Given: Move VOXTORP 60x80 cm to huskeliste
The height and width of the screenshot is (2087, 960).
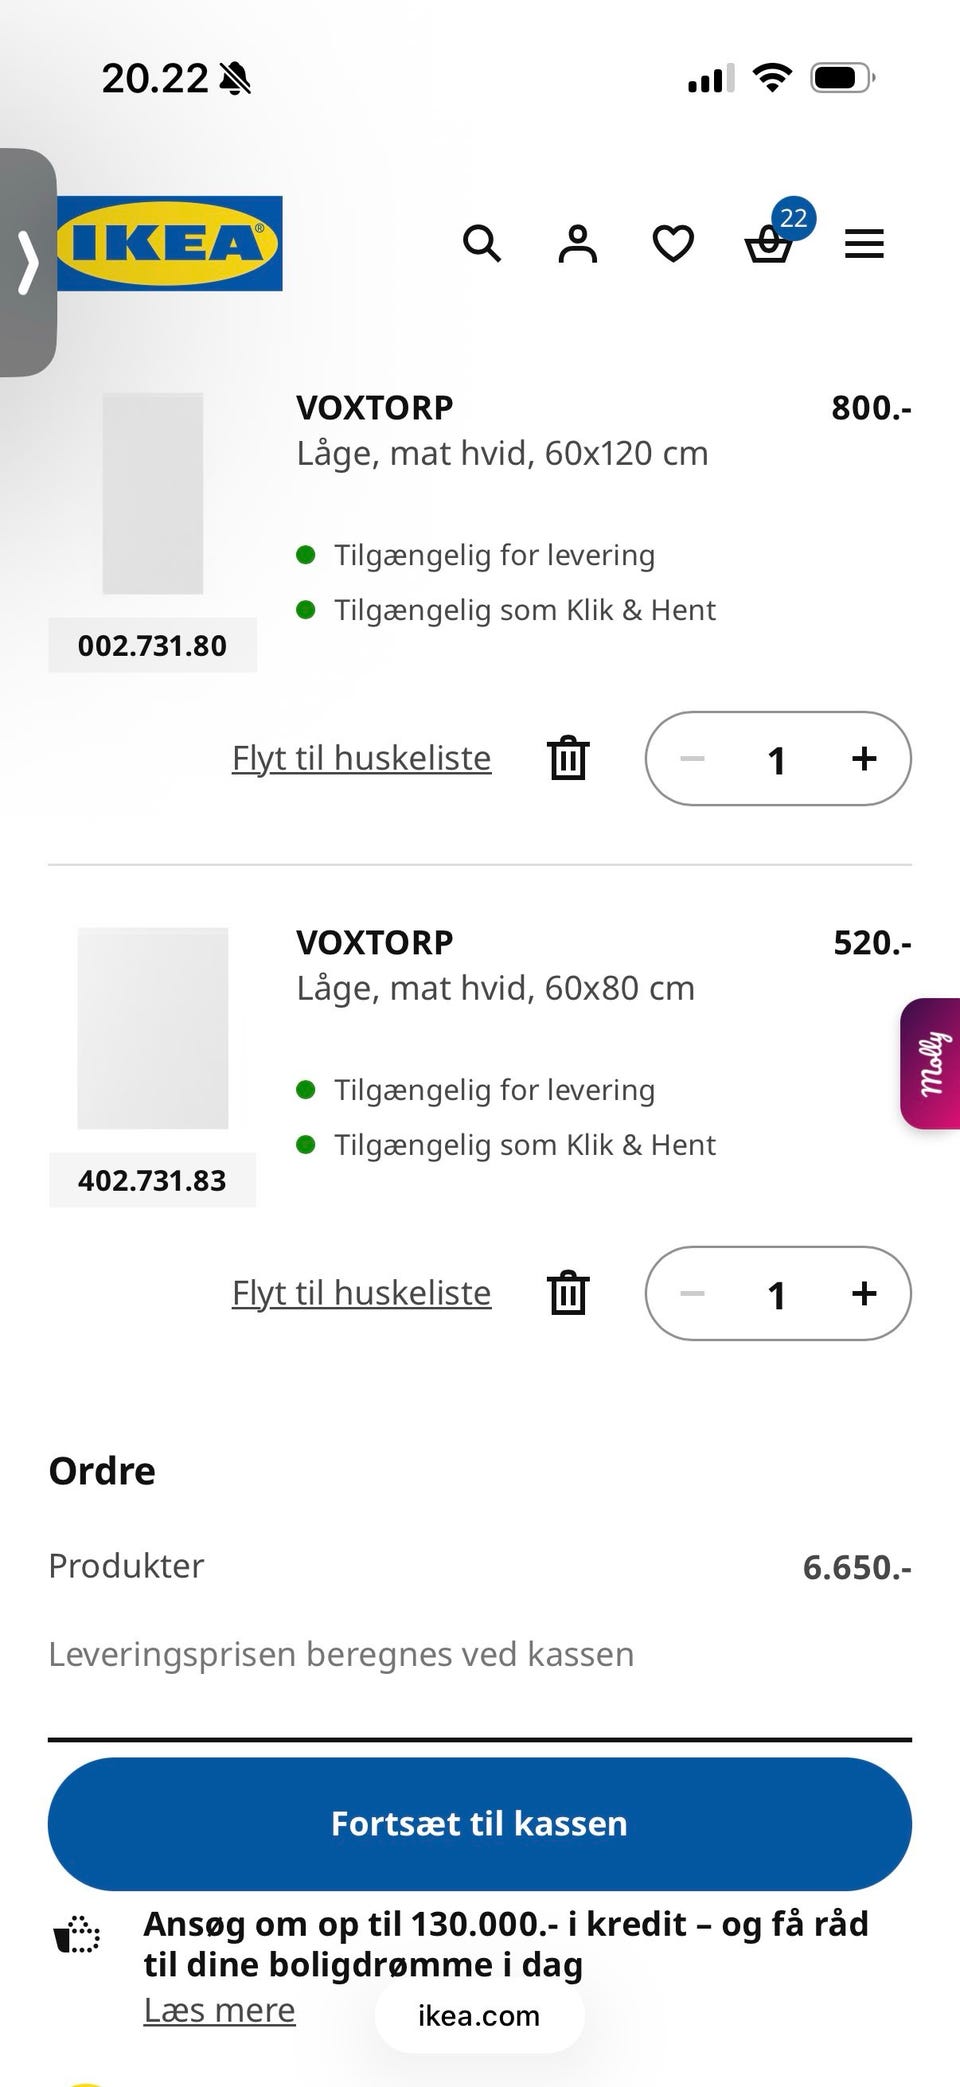Looking at the screenshot, I should click(x=361, y=1293).
